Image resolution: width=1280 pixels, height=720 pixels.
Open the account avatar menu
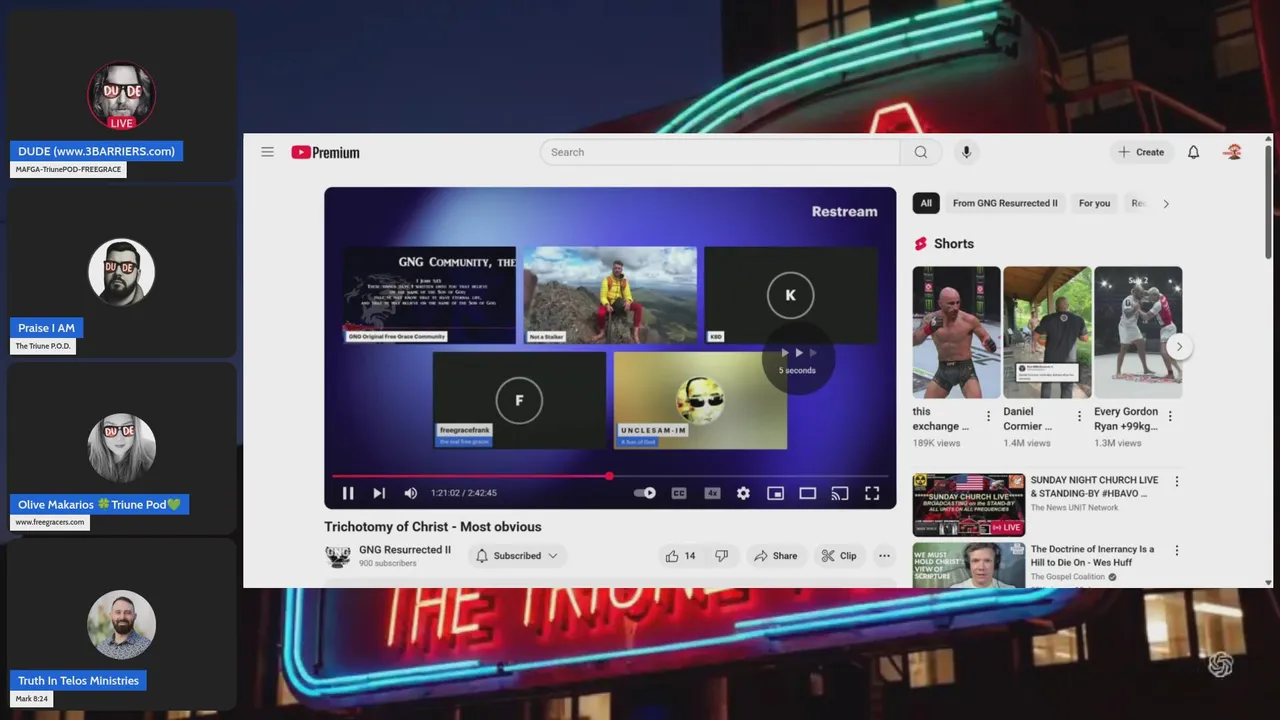[1233, 152]
